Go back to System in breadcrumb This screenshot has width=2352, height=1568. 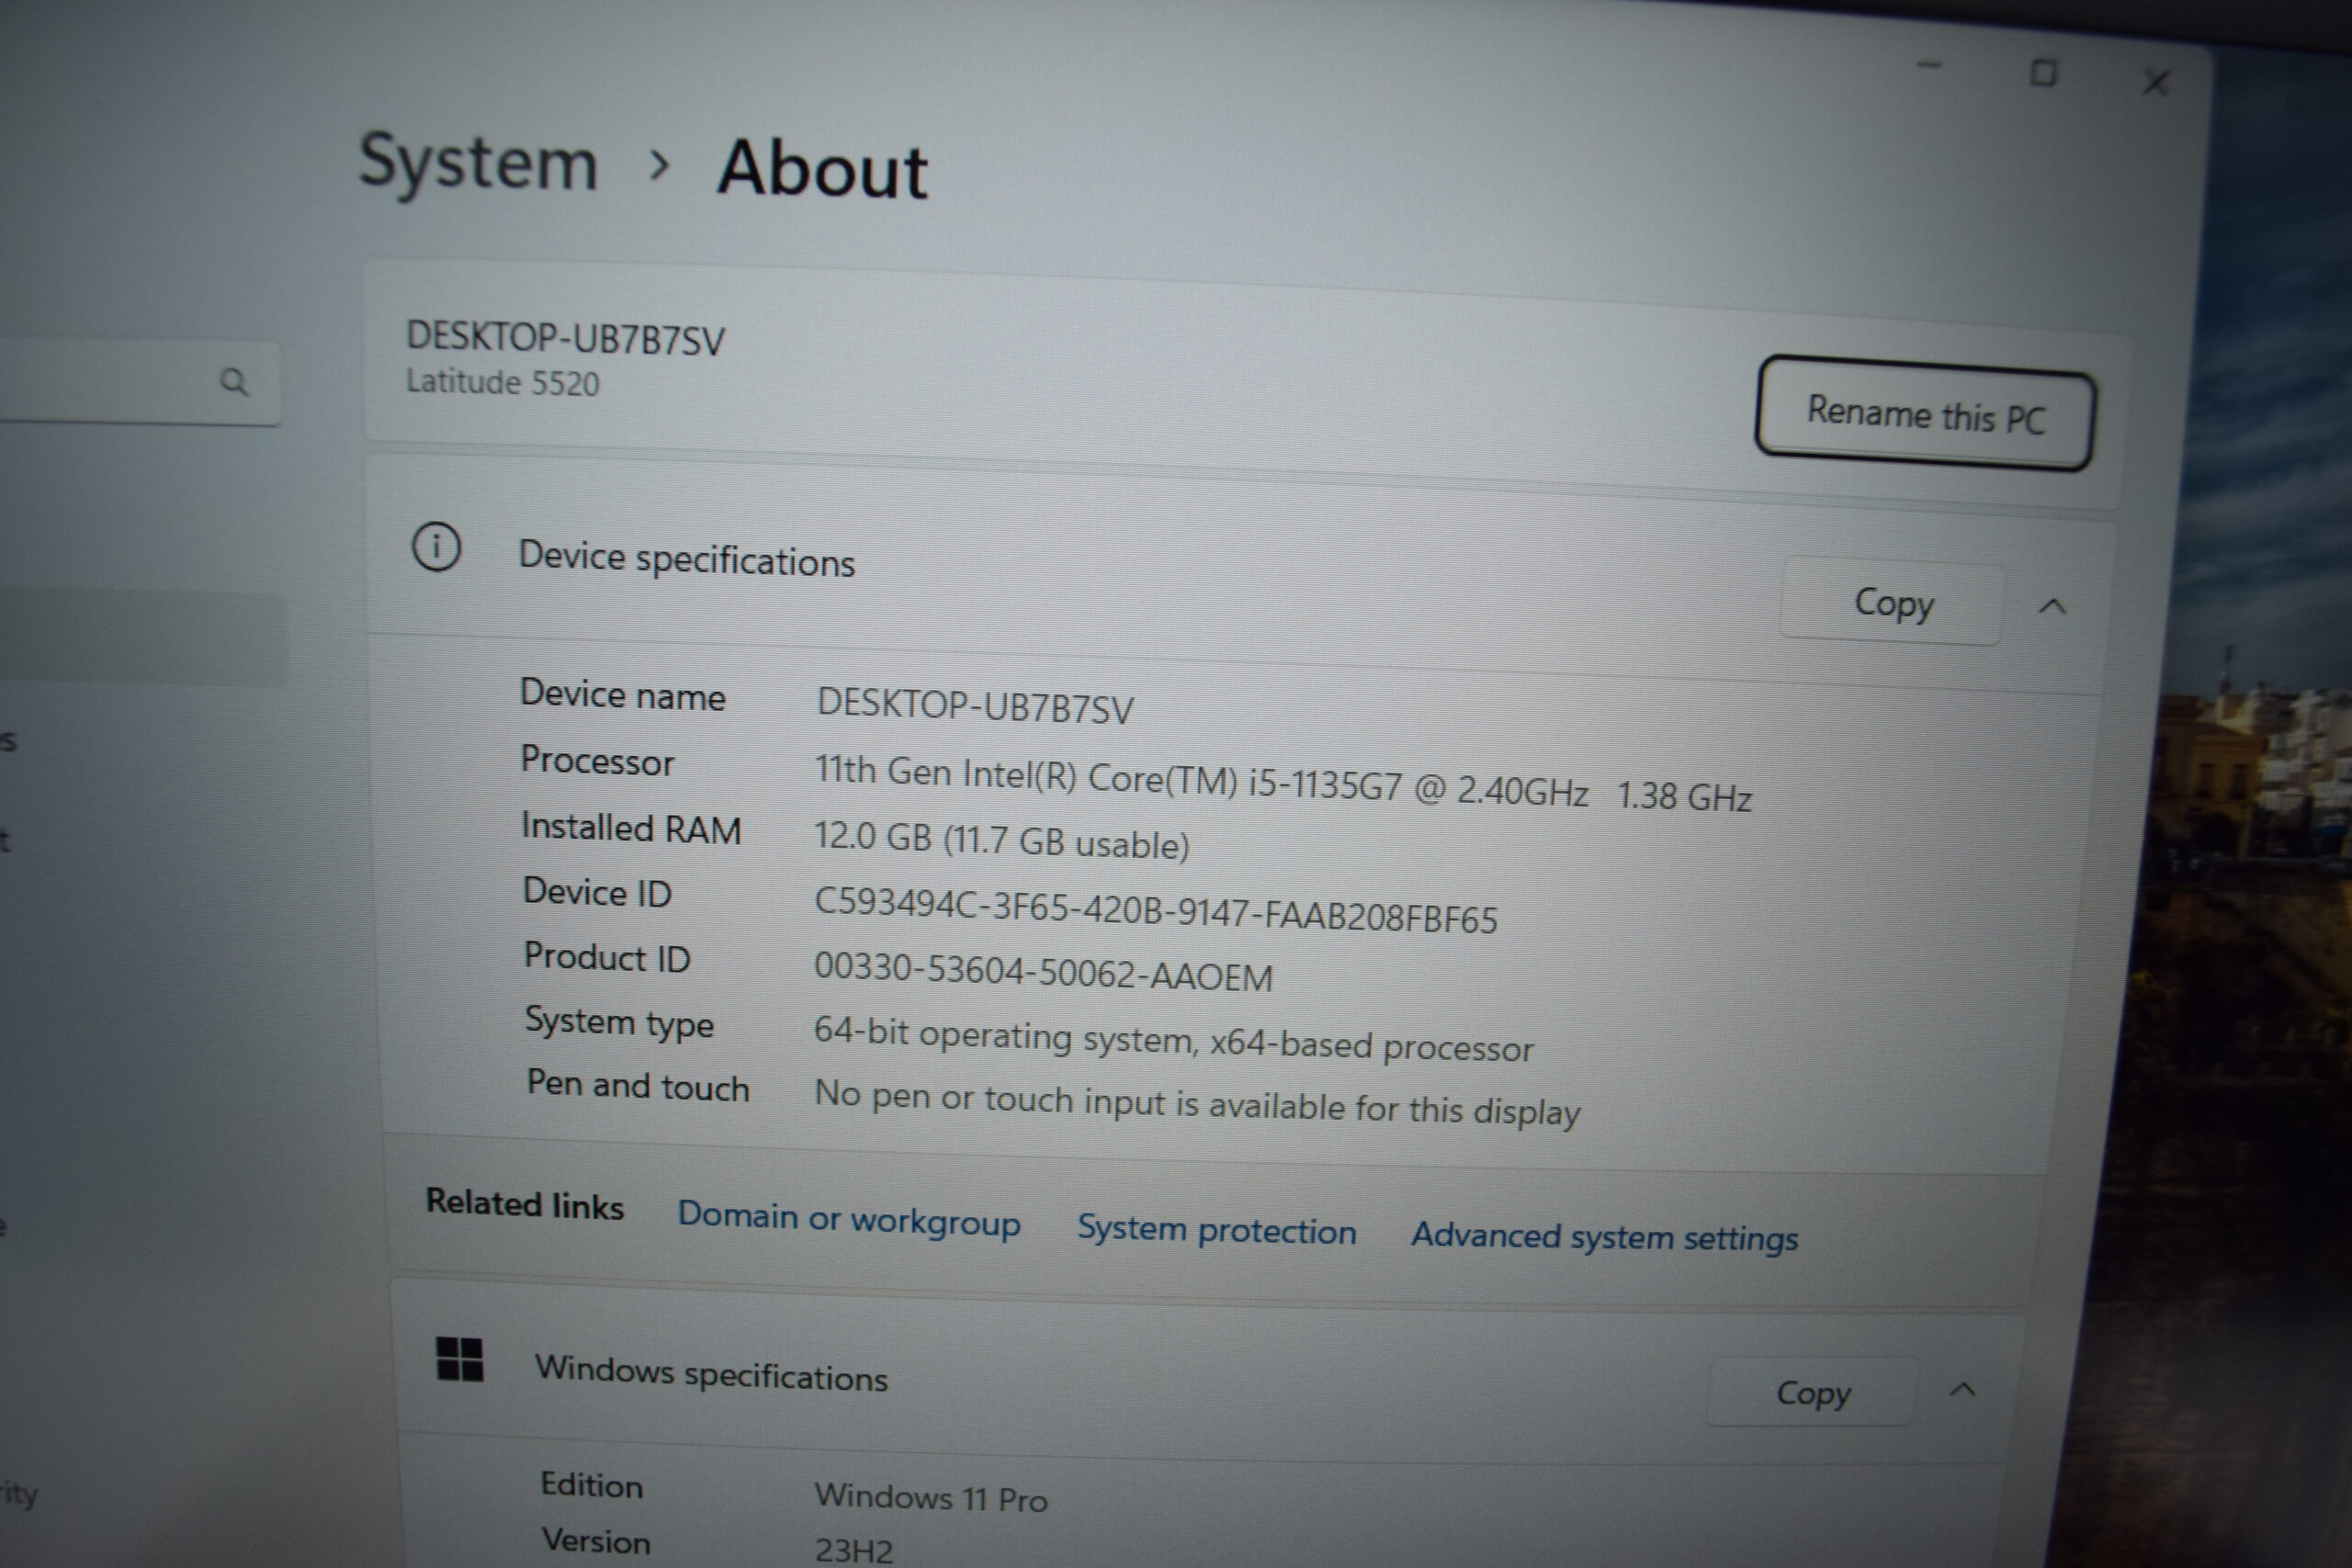pyautogui.click(x=478, y=163)
